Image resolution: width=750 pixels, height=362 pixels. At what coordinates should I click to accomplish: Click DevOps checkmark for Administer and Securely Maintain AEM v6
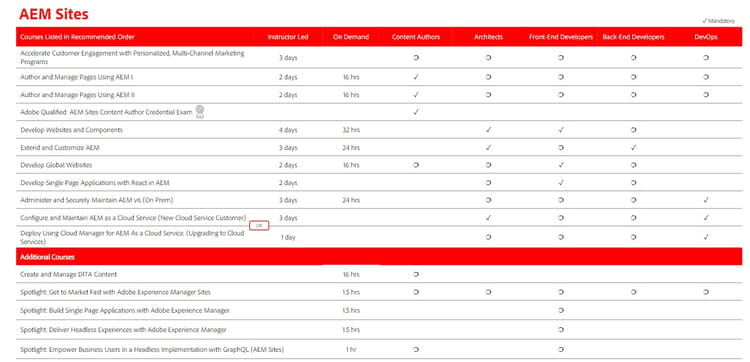(x=706, y=200)
